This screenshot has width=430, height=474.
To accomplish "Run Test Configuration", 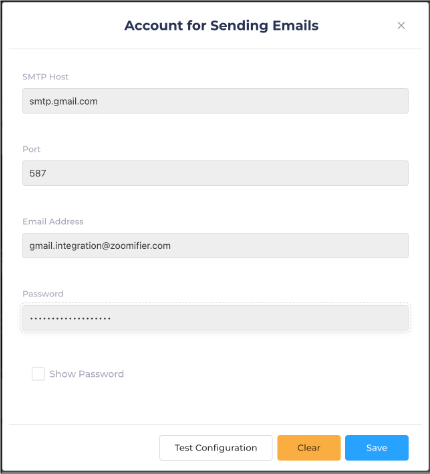I will [x=216, y=448].
